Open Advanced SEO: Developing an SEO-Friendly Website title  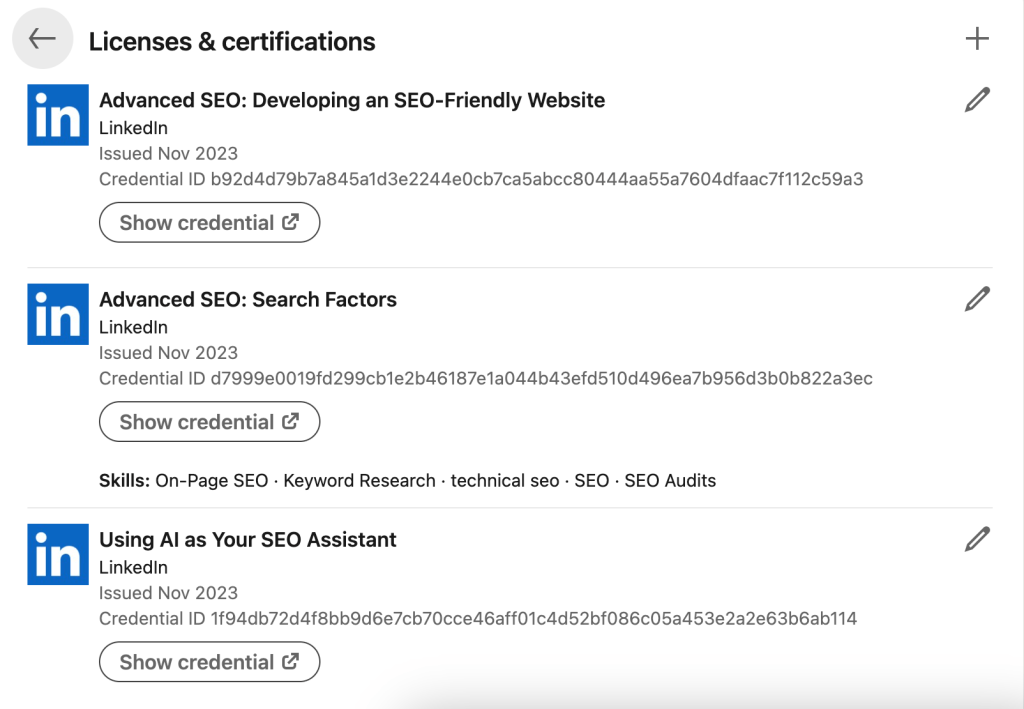[x=352, y=101]
